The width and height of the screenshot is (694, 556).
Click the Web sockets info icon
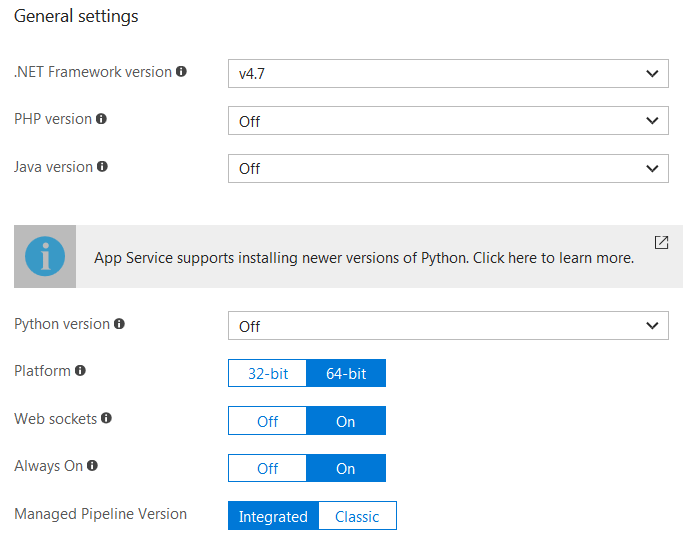click(x=106, y=419)
